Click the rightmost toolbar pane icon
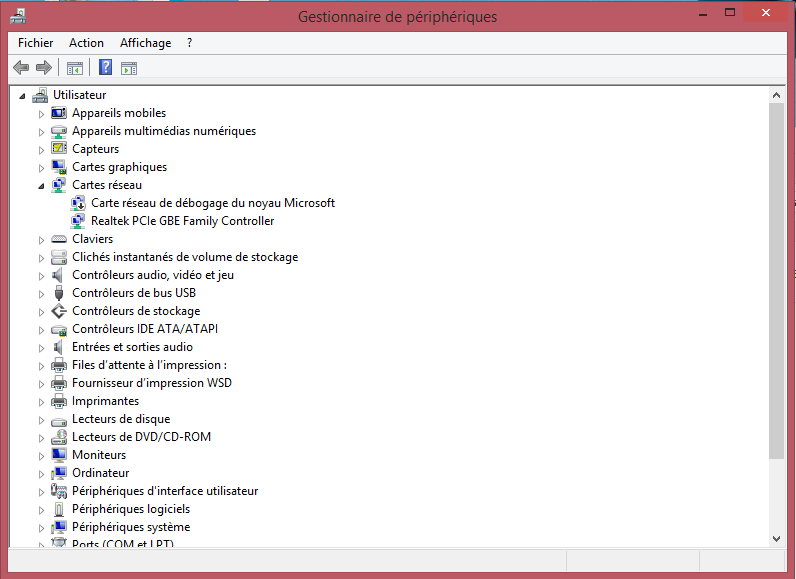Image resolution: width=796 pixels, height=579 pixels. click(129, 68)
